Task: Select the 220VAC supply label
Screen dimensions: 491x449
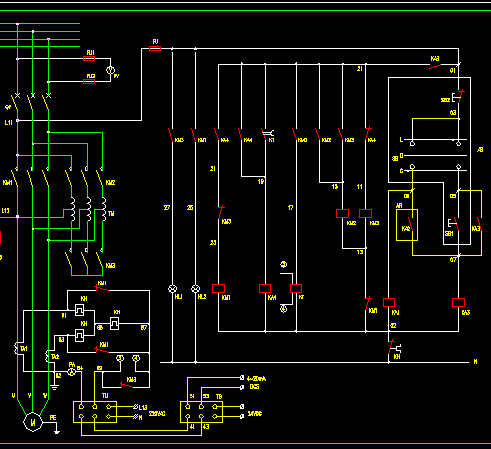Action: (x=157, y=414)
